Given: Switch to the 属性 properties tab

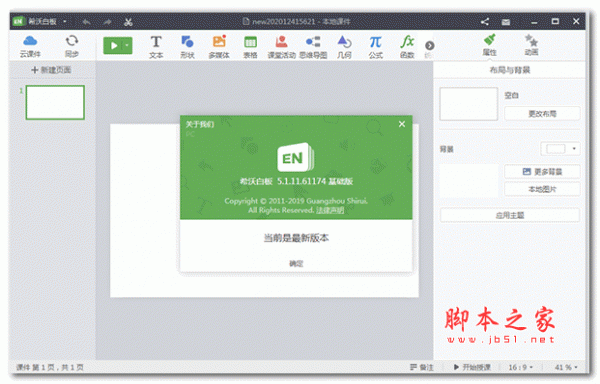Looking at the screenshot, I should [489, 45].
